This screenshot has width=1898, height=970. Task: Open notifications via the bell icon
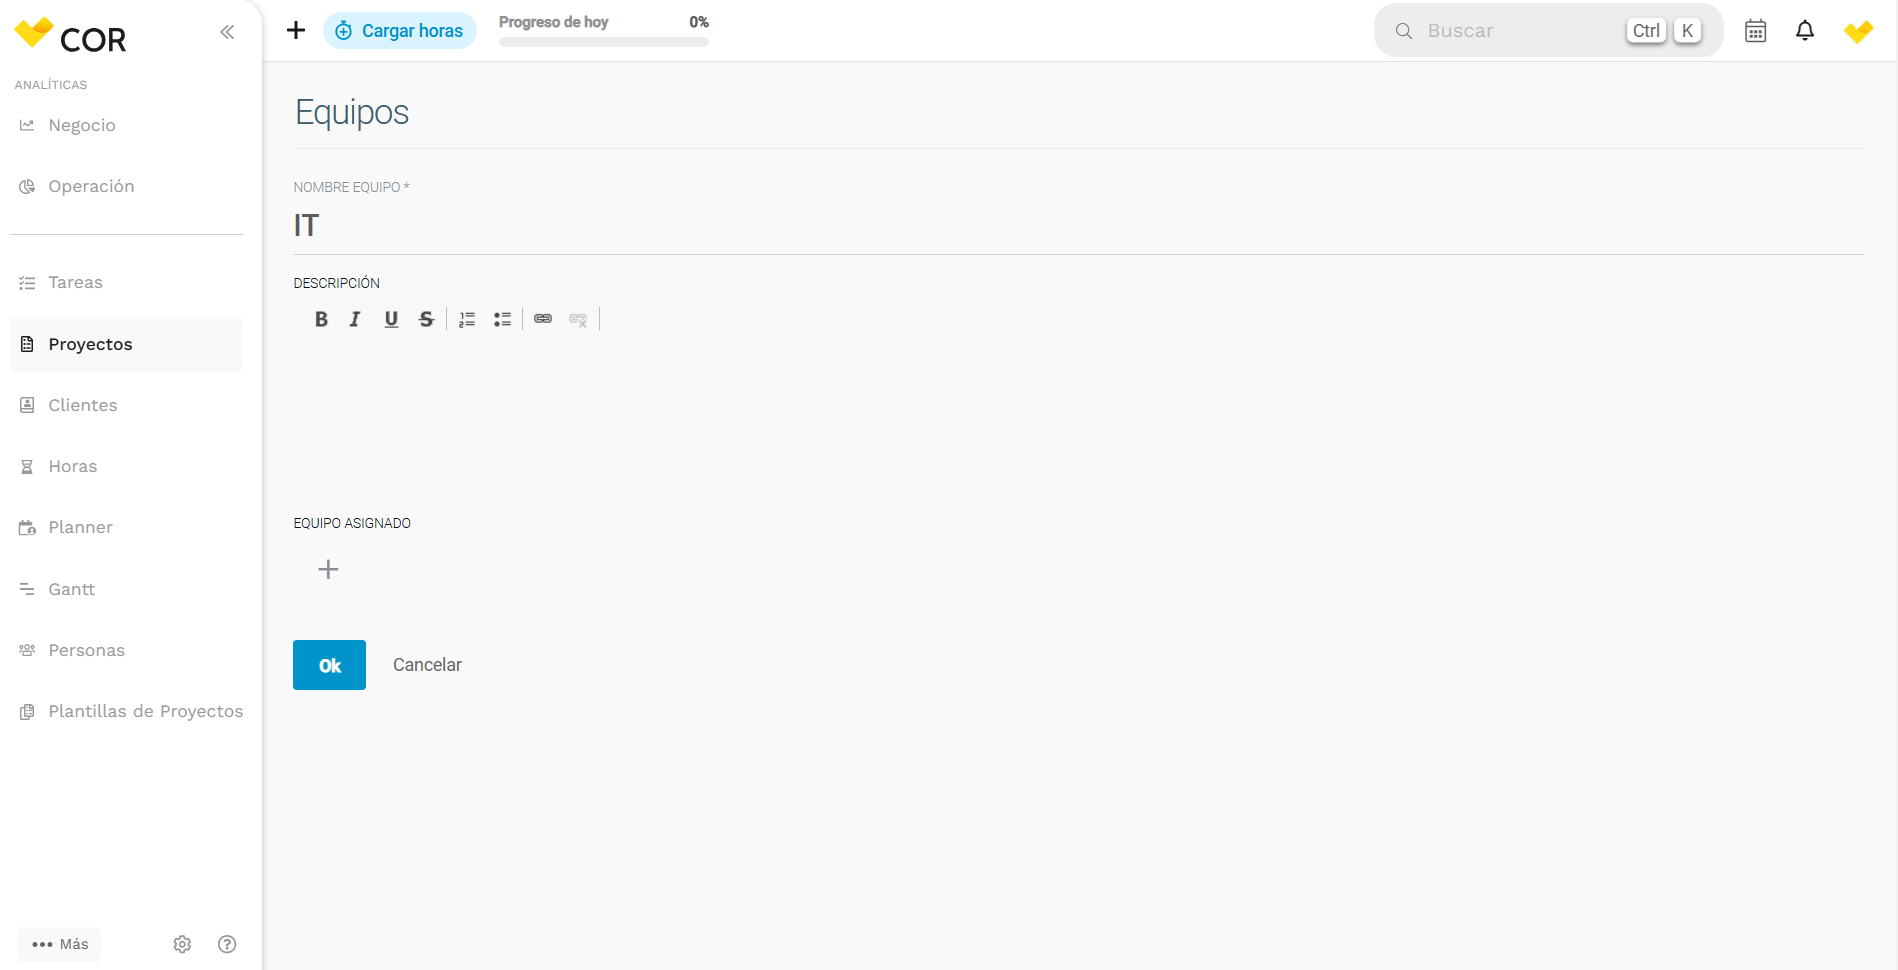pyautogui.click(x=1805, y=31)
